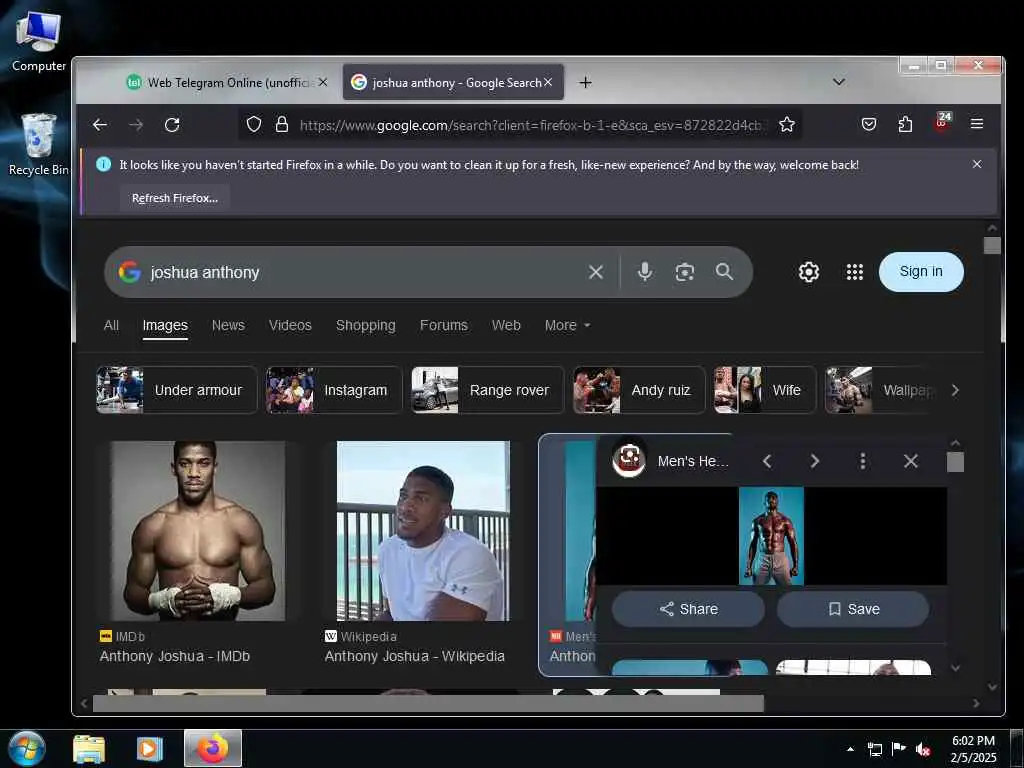This screenshot has width=1024, height=768.
Task: Filter images by Instagram chip
Action: click(334, 390)
